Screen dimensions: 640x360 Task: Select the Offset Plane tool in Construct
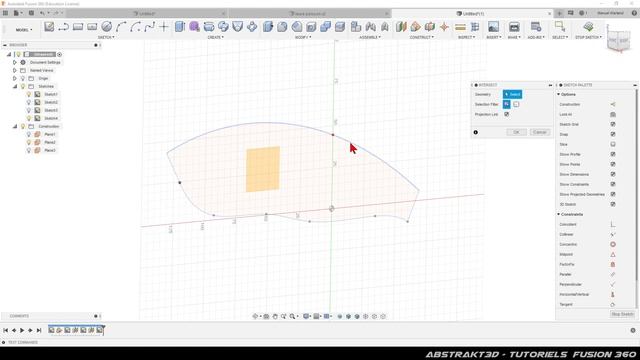pos(401,27)
